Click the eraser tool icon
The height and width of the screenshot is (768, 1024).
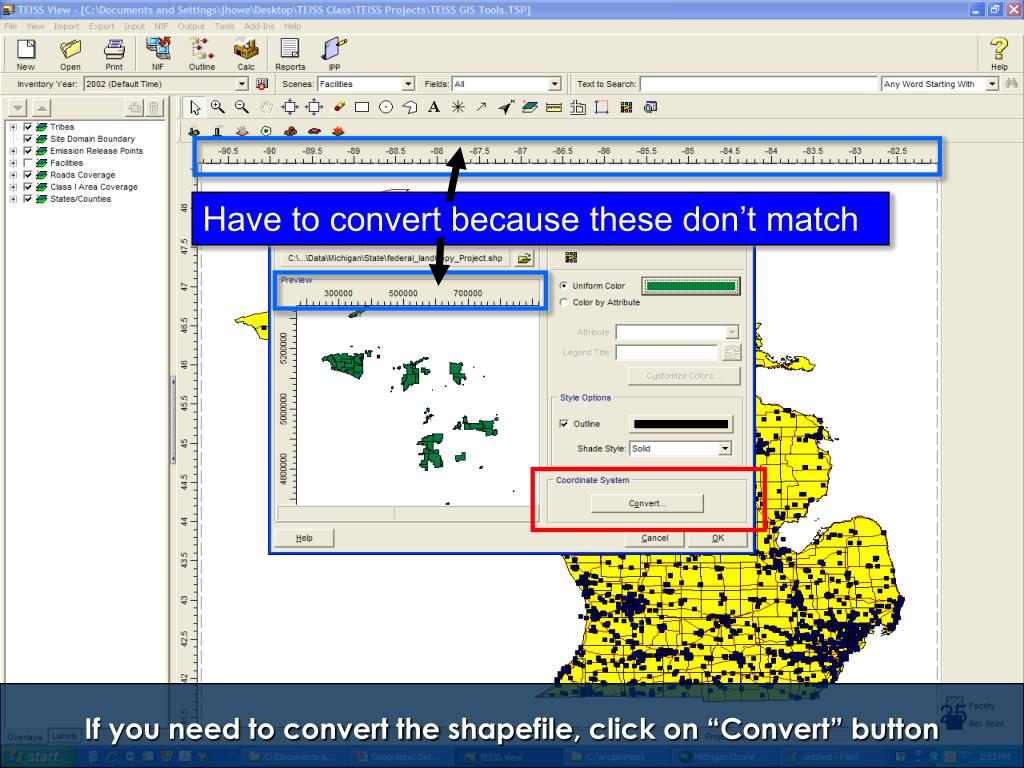coord(338,106)
